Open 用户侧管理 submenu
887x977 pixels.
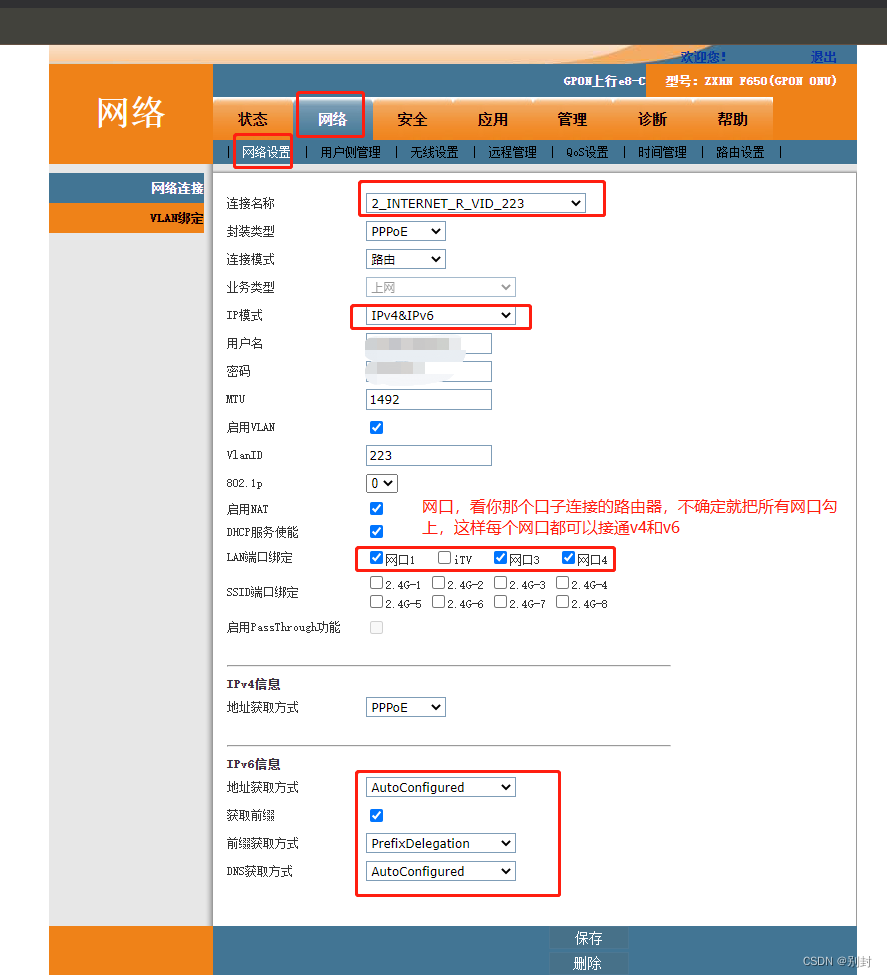[351, 152]
